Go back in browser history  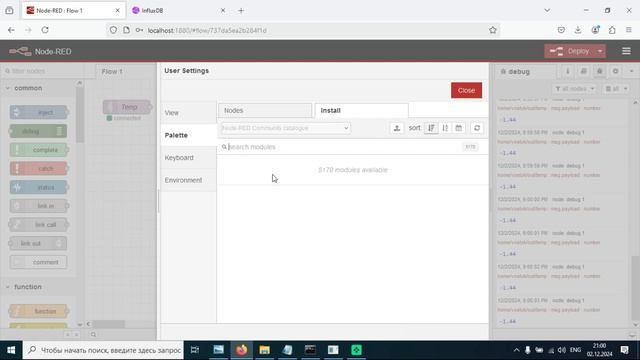coord(11,30)
